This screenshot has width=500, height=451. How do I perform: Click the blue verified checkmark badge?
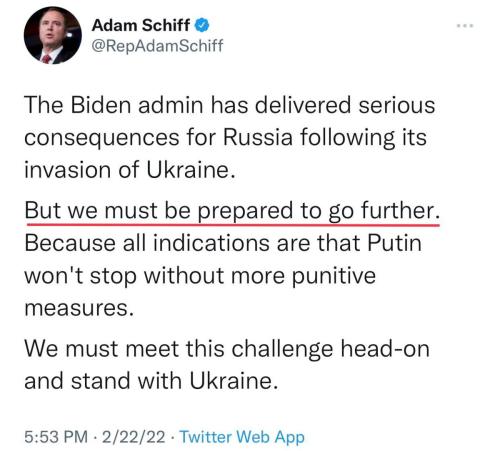[202, 25]
